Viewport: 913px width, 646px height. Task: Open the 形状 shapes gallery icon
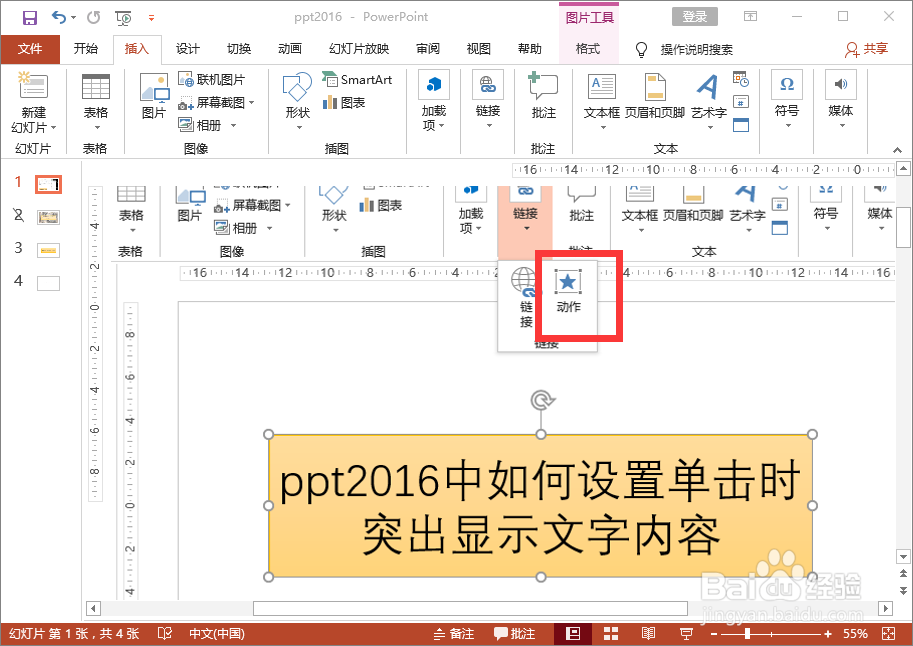pos(298,87)
